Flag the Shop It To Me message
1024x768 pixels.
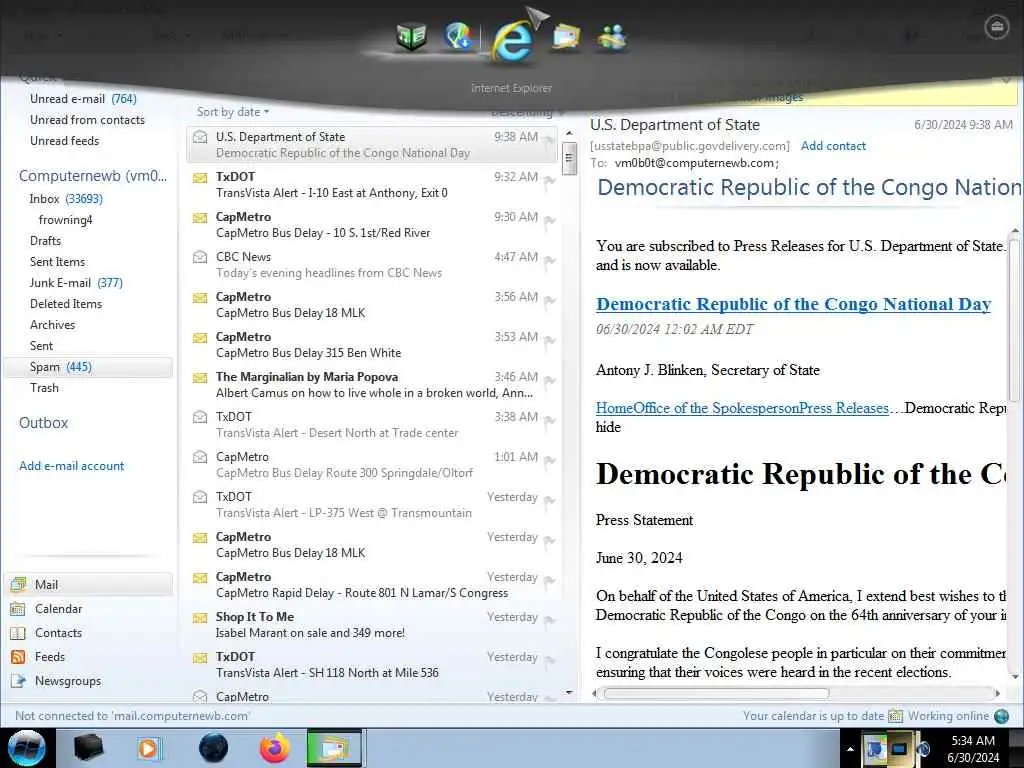pos(550,621)
